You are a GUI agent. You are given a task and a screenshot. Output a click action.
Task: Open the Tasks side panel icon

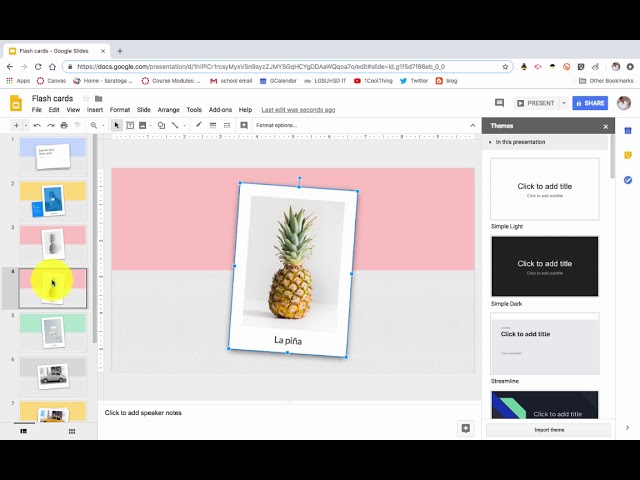pos(628,180)
